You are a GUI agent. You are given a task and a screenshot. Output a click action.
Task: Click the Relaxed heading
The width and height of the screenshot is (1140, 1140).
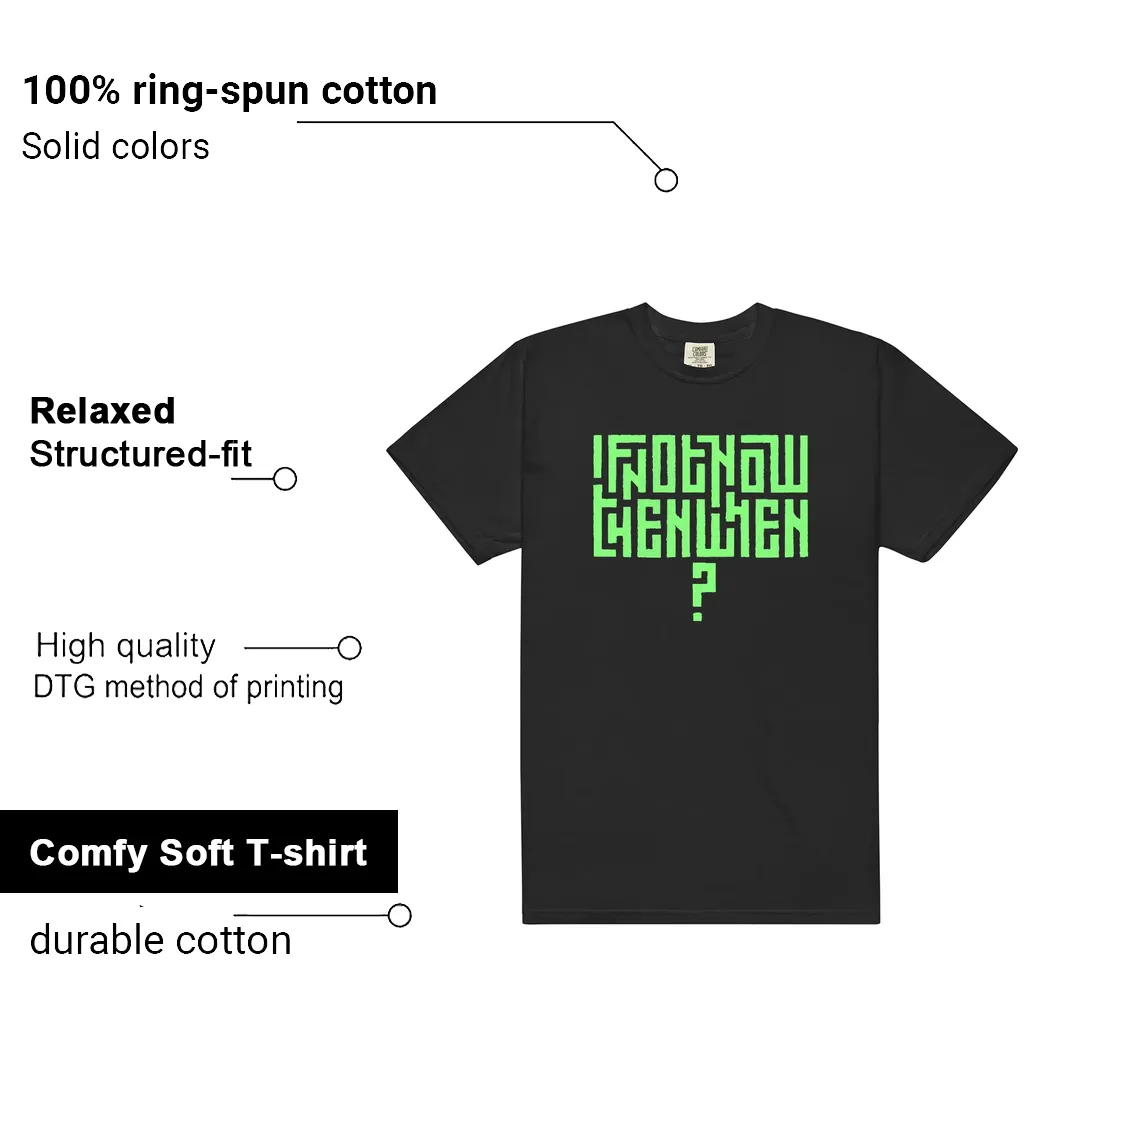pyautogui.click(x=103, y=411)
